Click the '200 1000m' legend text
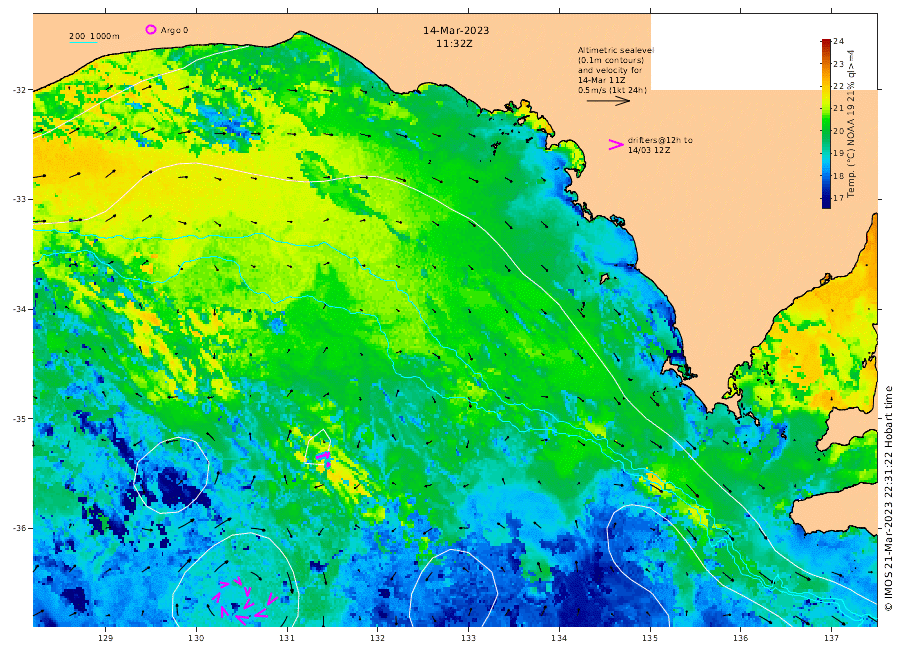The width and height of the screenshot is (900, 660). coord(94,36)
